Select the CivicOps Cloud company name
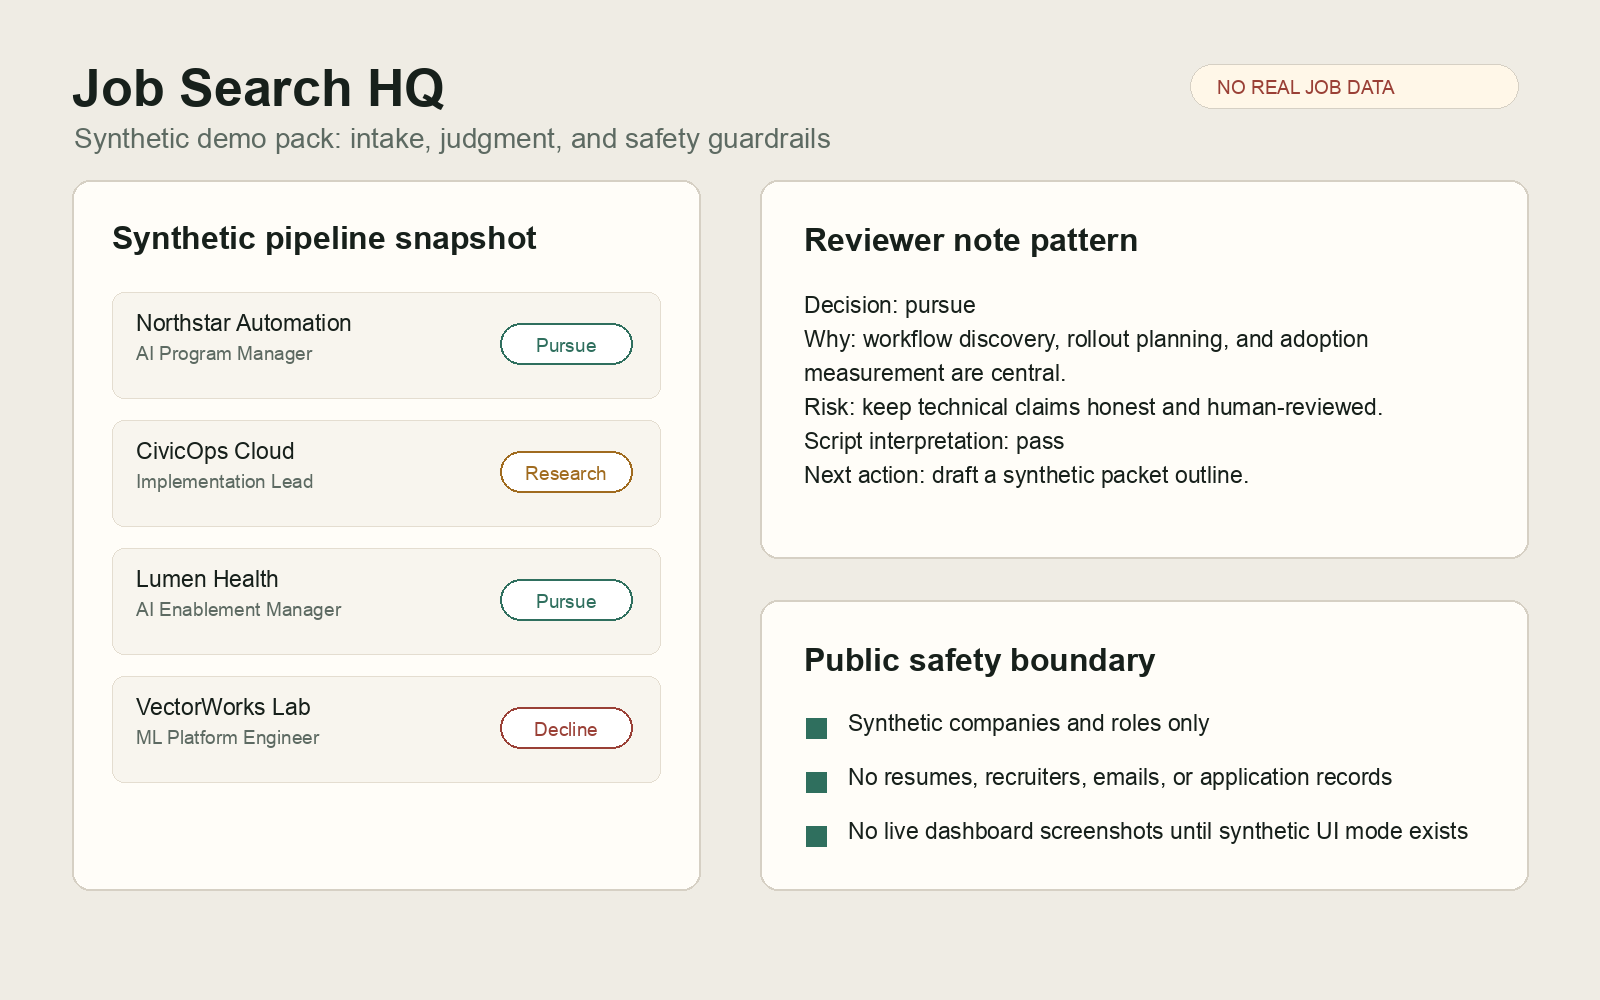This screenshot has height=1000, width=1600. tap(215, 451)
